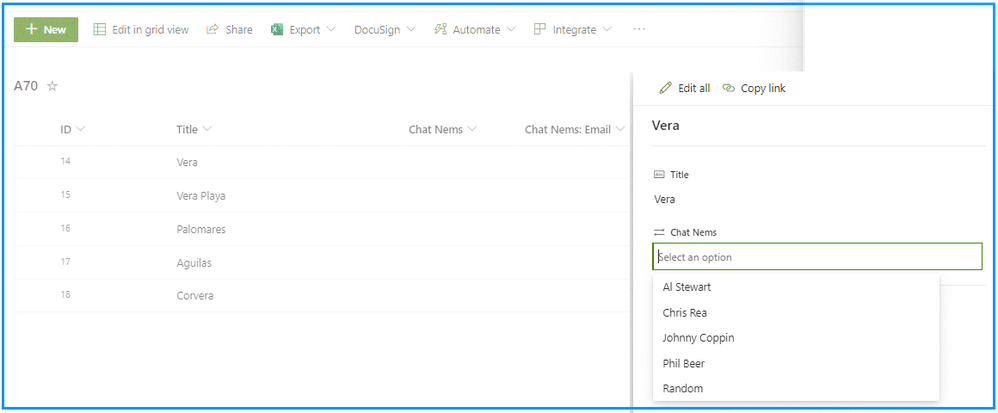Click the Share icon in toolbar
The height and width of the screenshot is (413, 998).
click(213, 29)
